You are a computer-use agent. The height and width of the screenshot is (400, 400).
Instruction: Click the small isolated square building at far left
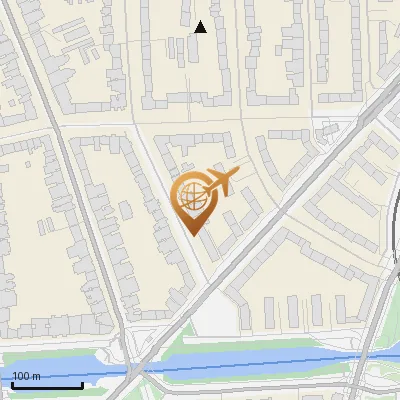(28, 164)
